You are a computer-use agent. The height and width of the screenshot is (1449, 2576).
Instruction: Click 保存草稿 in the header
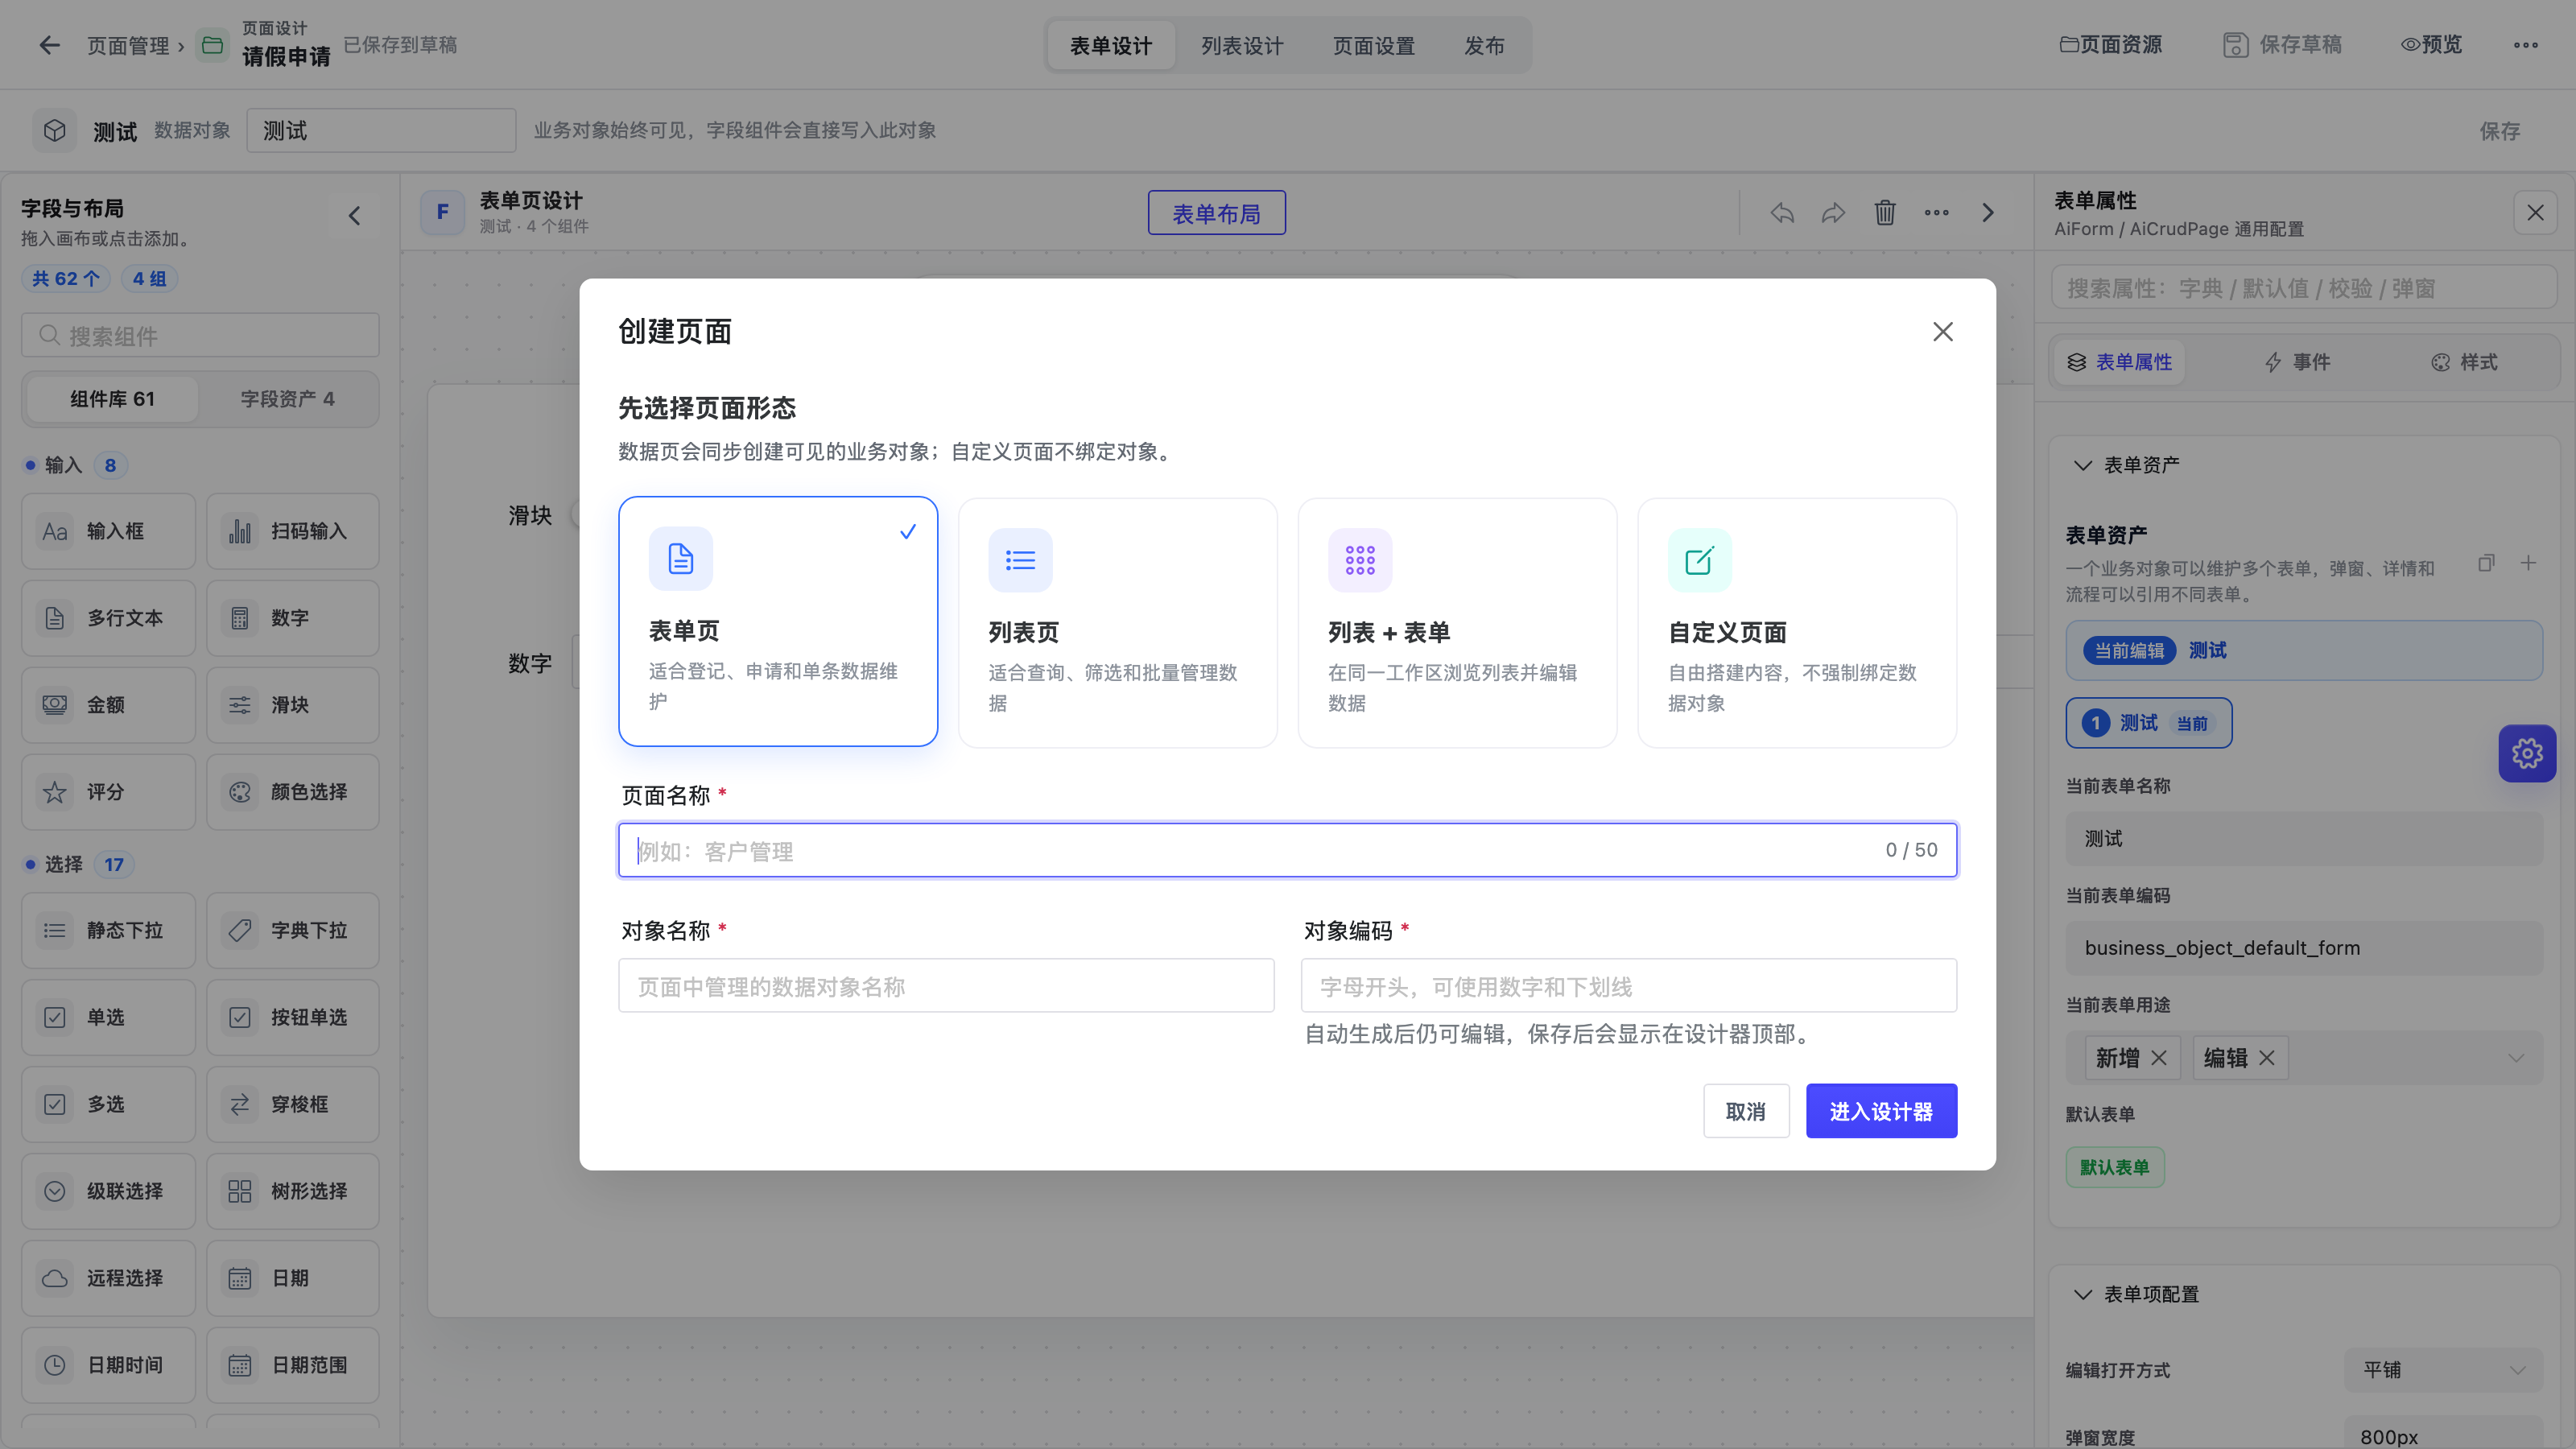pos(2282,45)
